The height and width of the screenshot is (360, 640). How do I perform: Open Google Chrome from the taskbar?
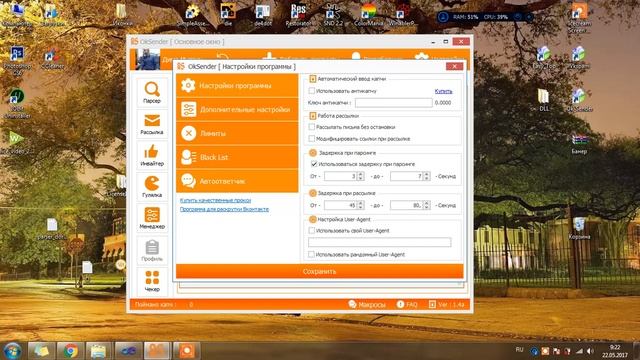[x=71, y=351]
